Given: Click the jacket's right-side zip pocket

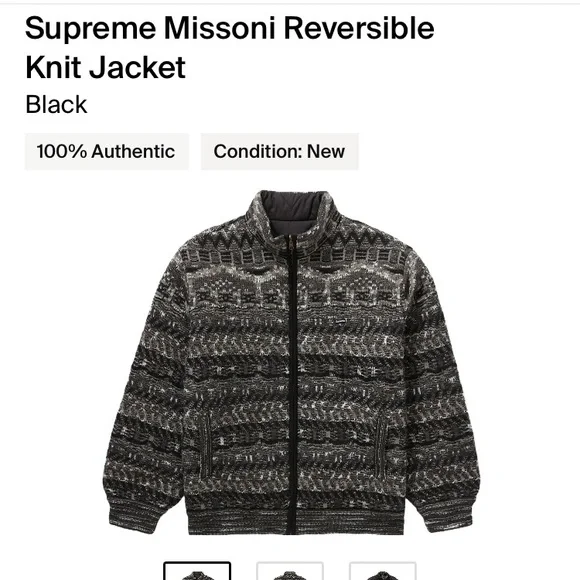Looking at the screenshot, I should (381, 446).
